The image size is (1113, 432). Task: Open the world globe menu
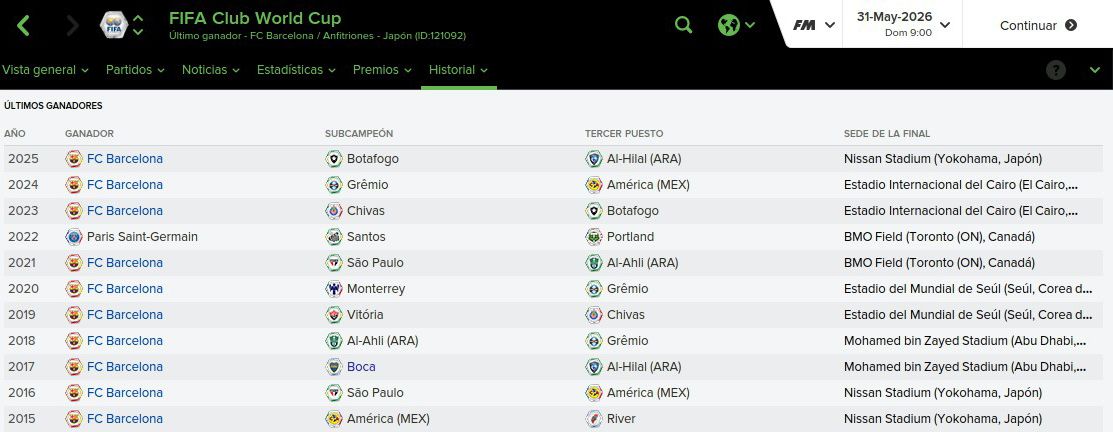click(736, 26)
